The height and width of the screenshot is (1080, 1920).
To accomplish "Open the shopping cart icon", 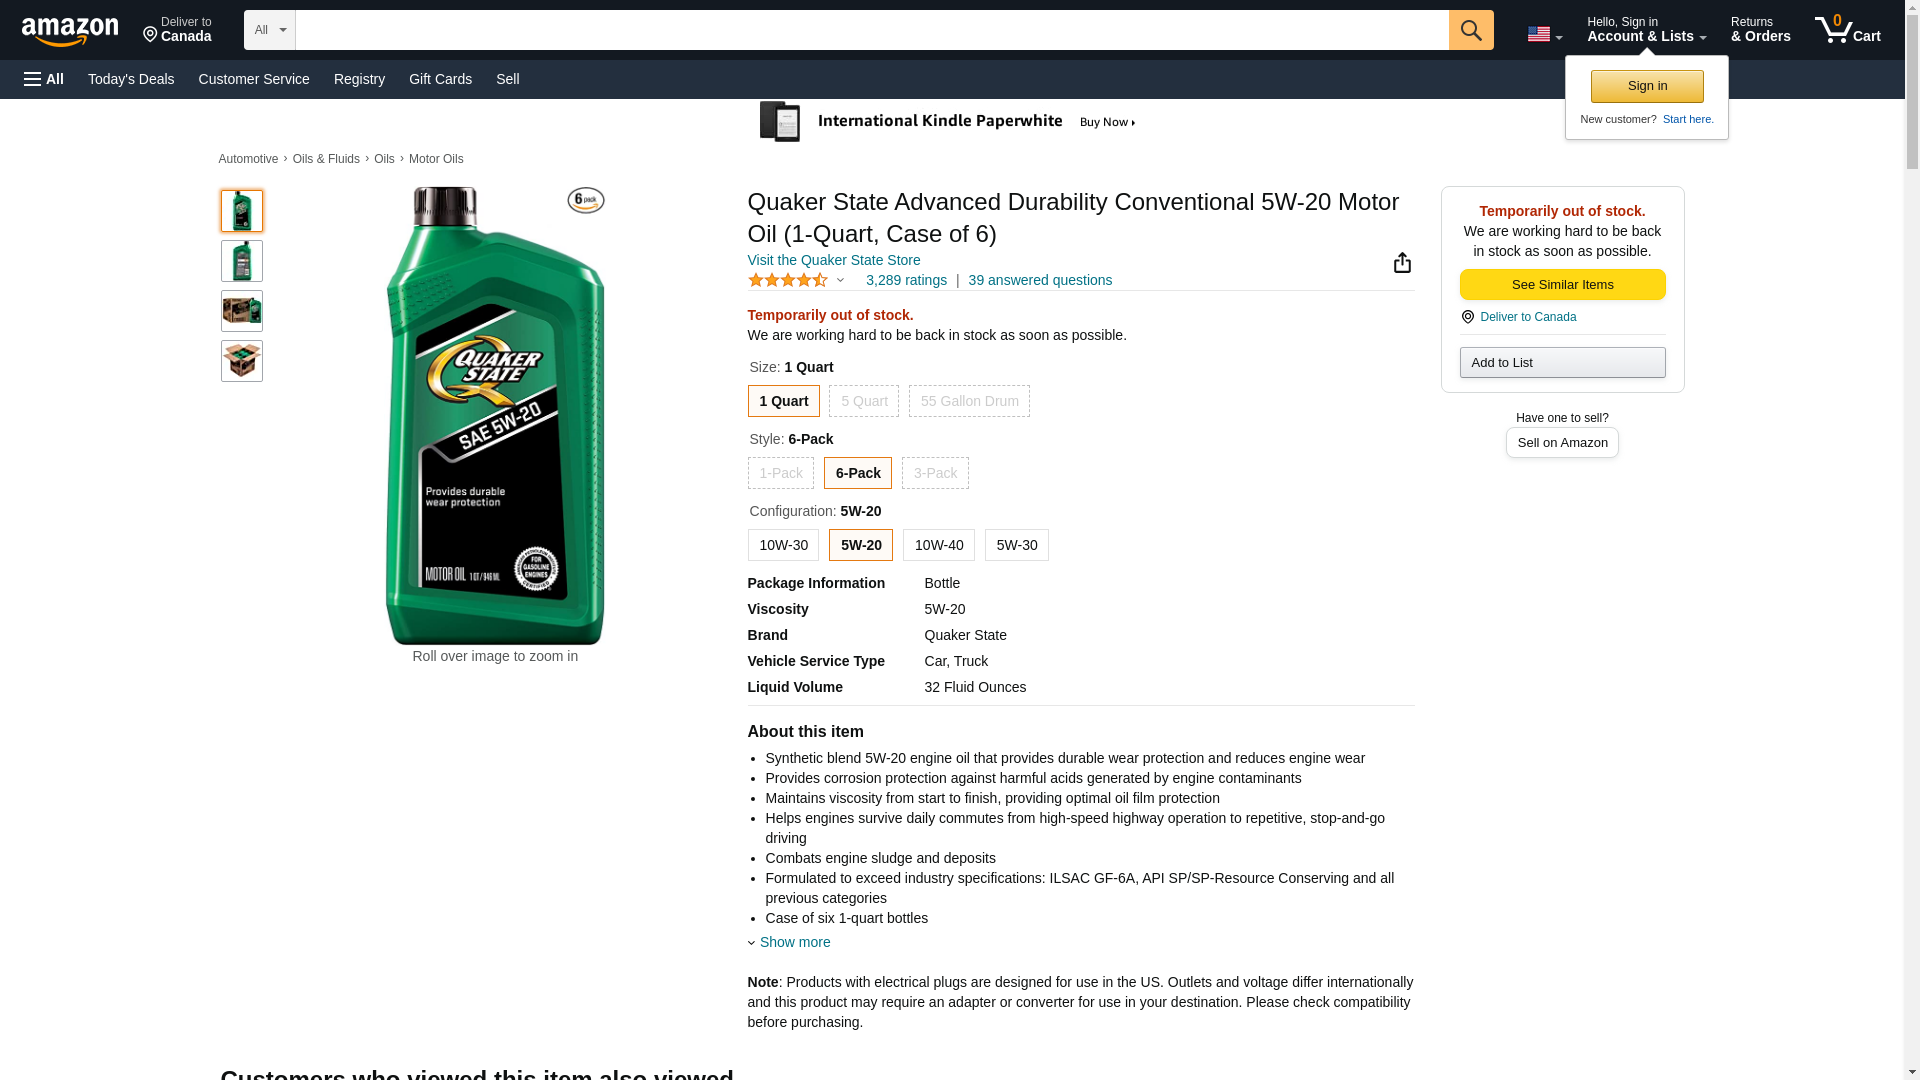I will pyautogui.click(x=1847, y=30).
